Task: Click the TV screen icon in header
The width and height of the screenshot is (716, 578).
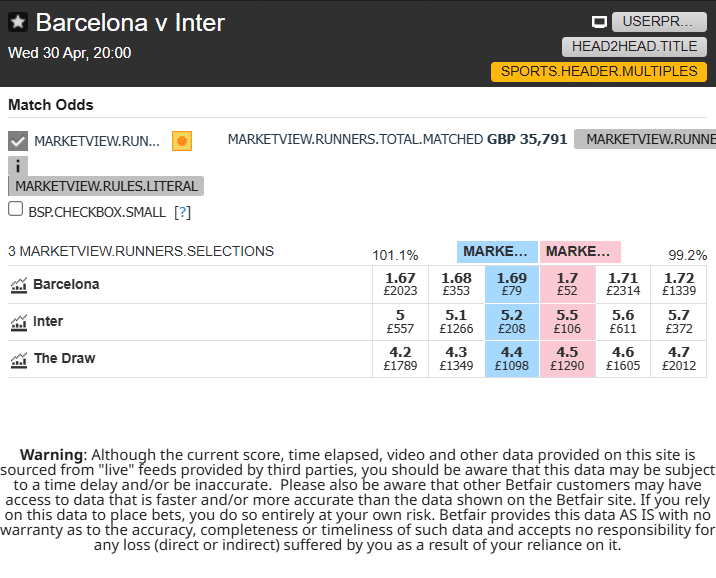Action: click(x=599, y=22)
